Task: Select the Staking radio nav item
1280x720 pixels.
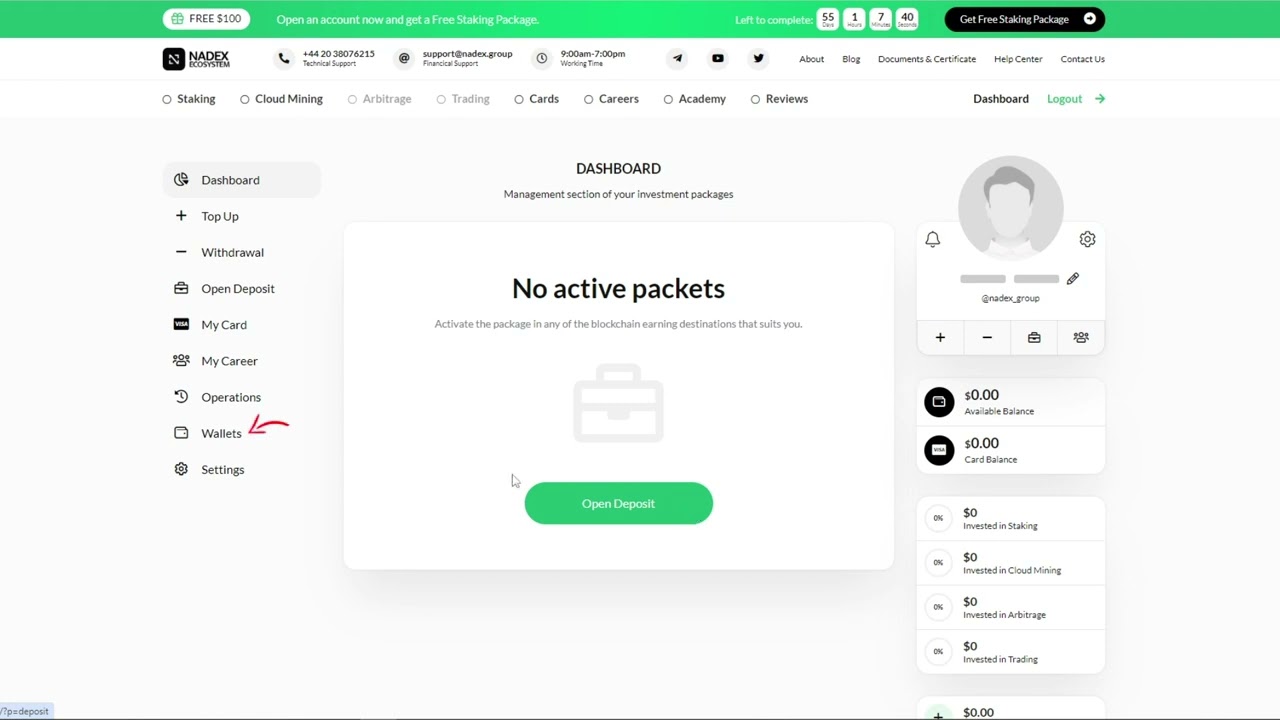Action: pyautogui.click(x=189, y=99)
